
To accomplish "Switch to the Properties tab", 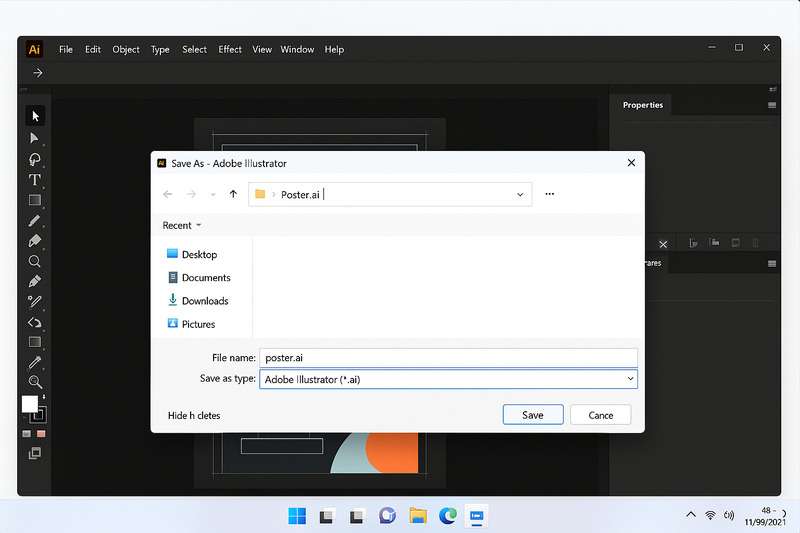I will [x=642, y=105].
